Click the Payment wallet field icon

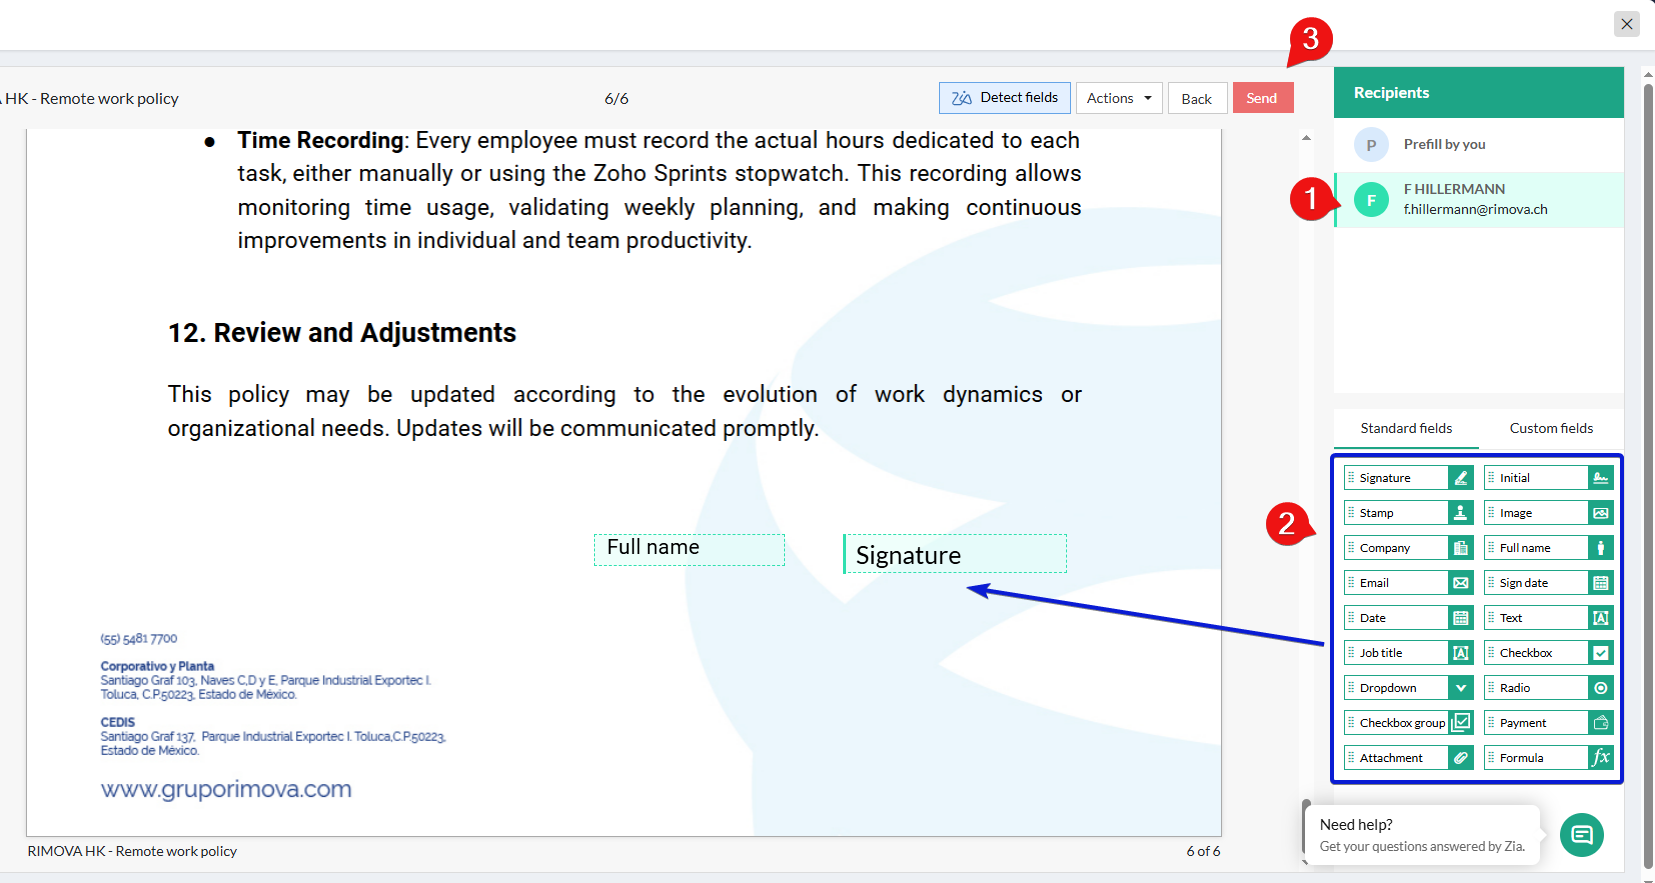(1600, 723)
